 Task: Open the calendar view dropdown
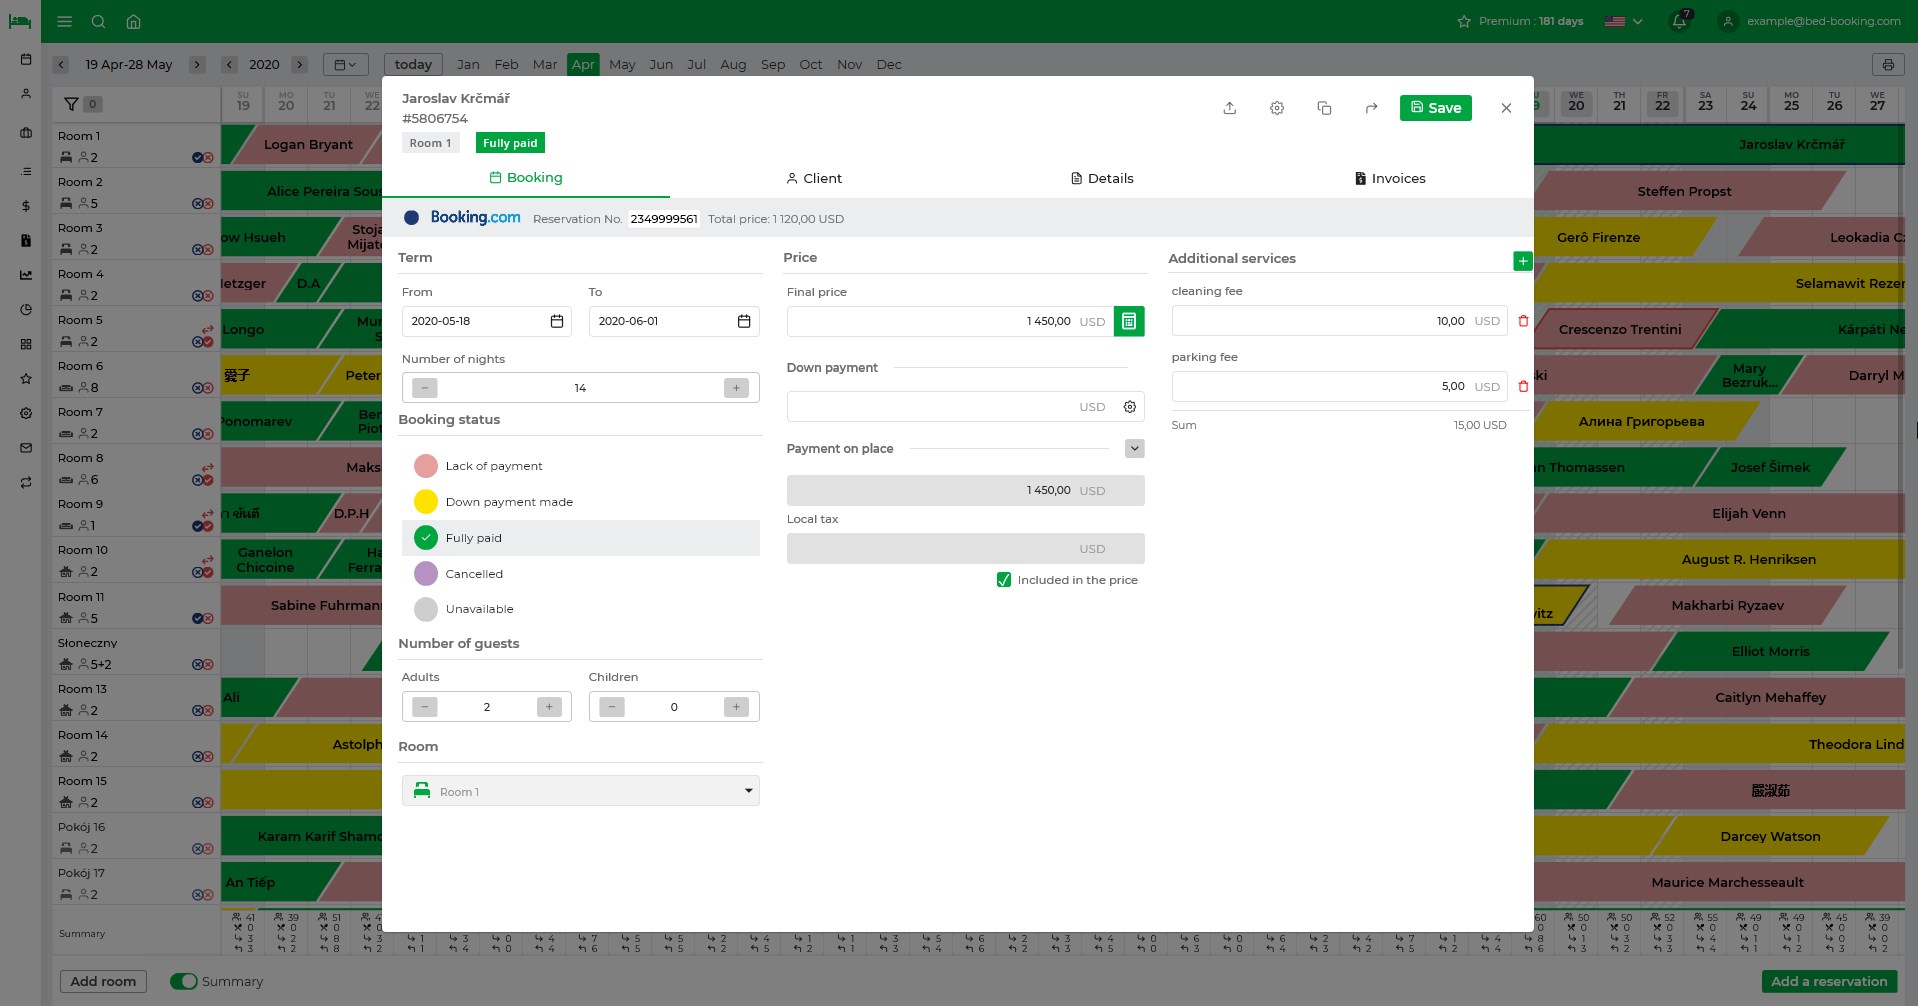[346, 65]
